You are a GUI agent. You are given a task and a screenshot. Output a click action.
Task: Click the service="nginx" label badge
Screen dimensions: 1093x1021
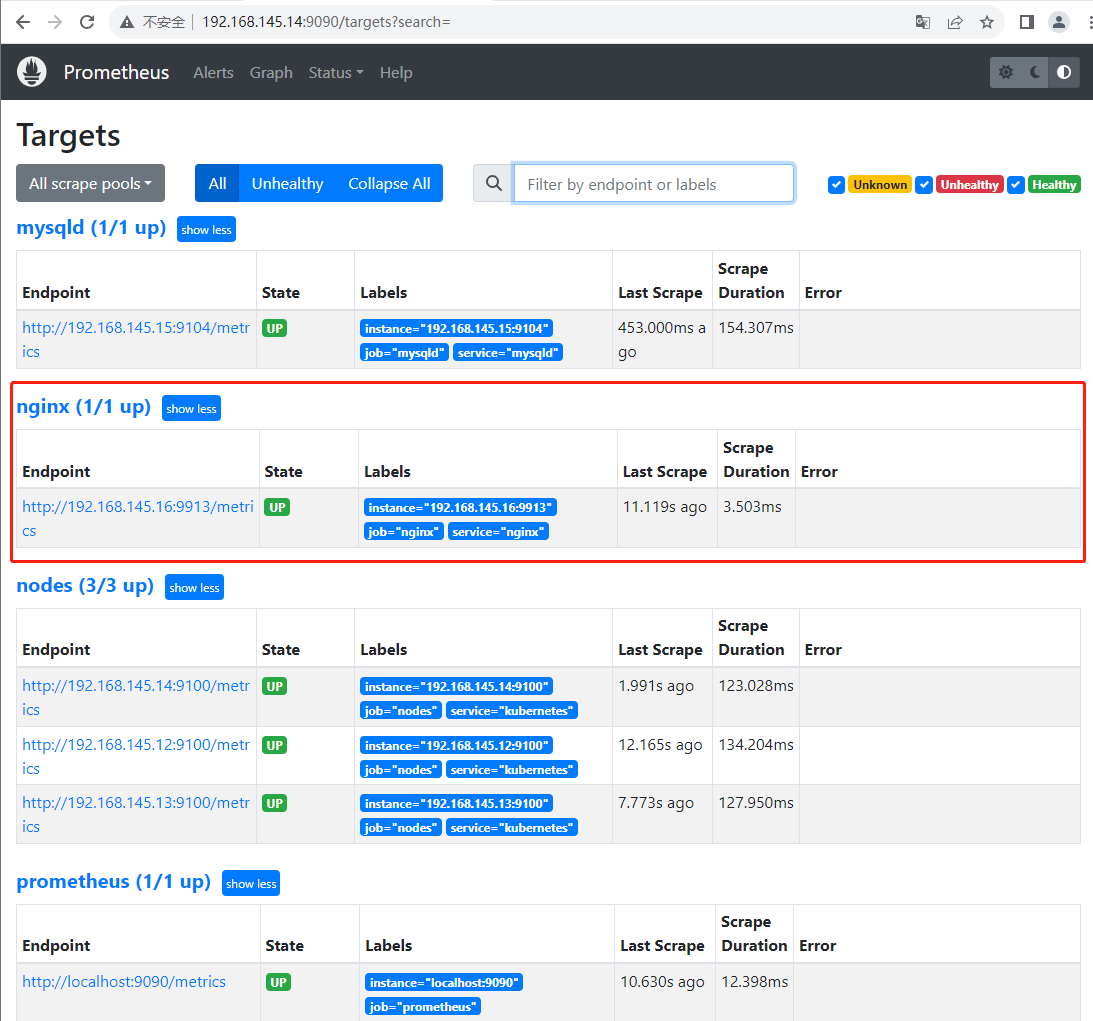(498, 532)
